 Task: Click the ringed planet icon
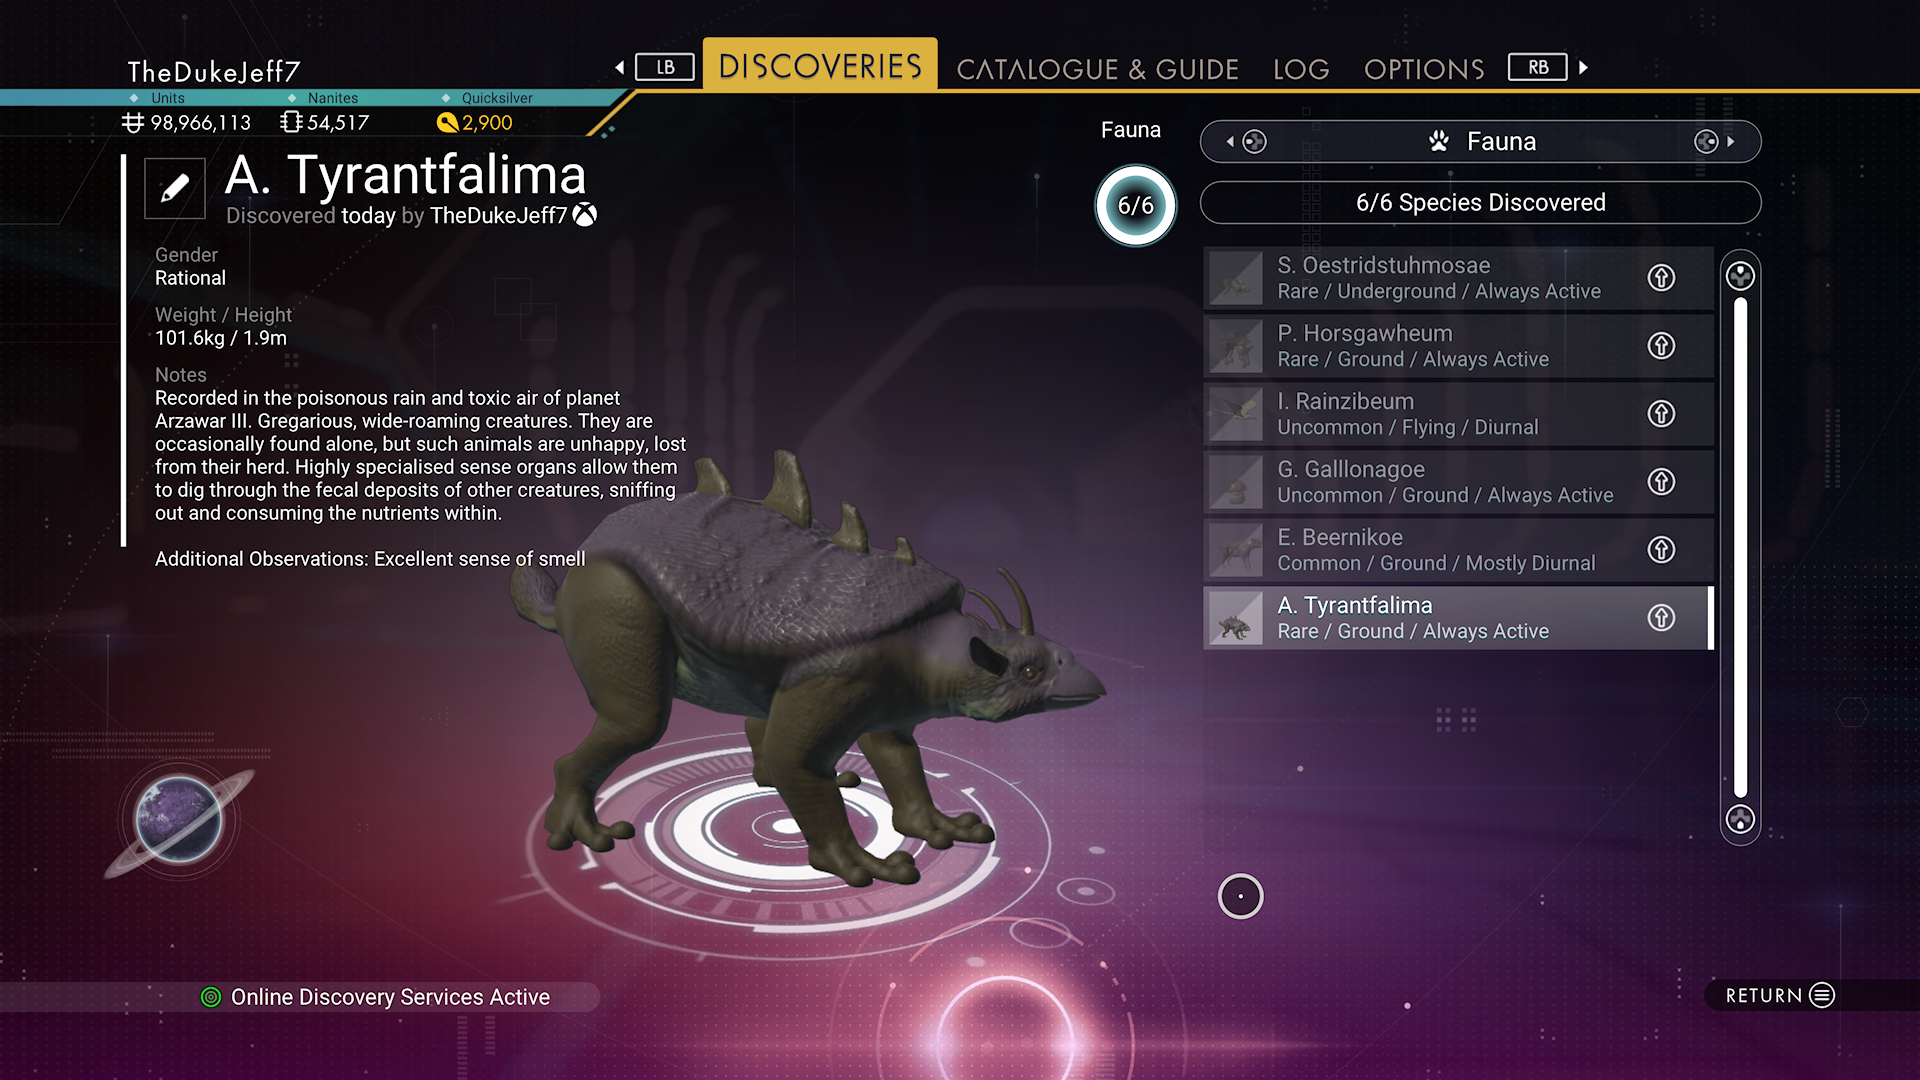tap(179, 819)
